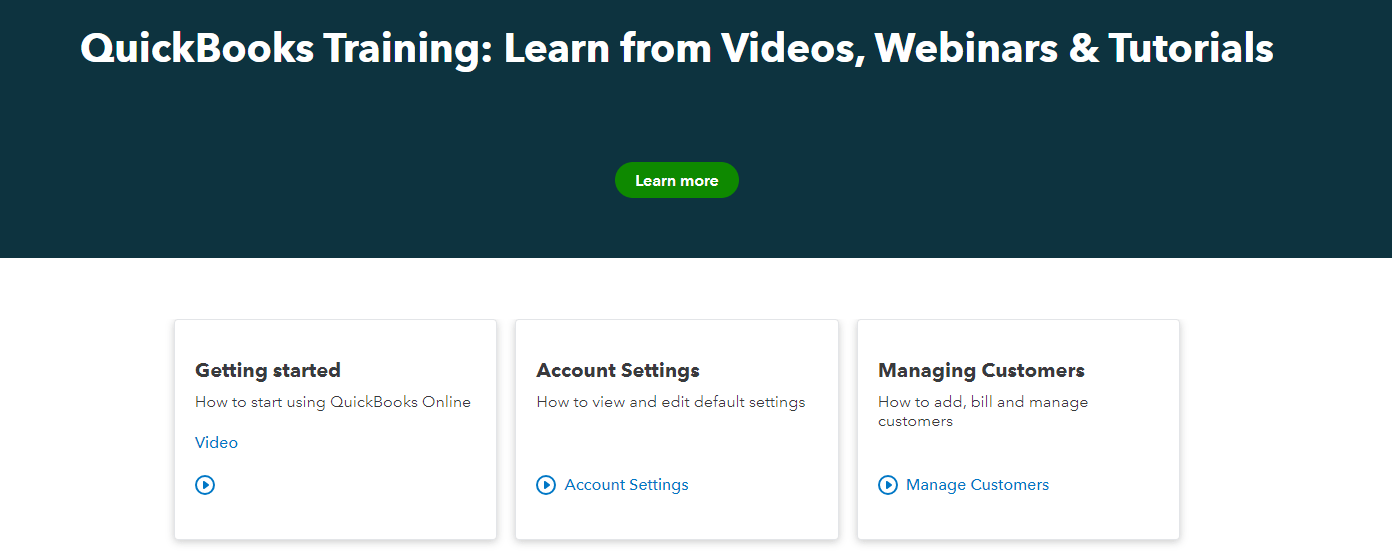Click 'How to add, bill and manage customers' text

983,411
